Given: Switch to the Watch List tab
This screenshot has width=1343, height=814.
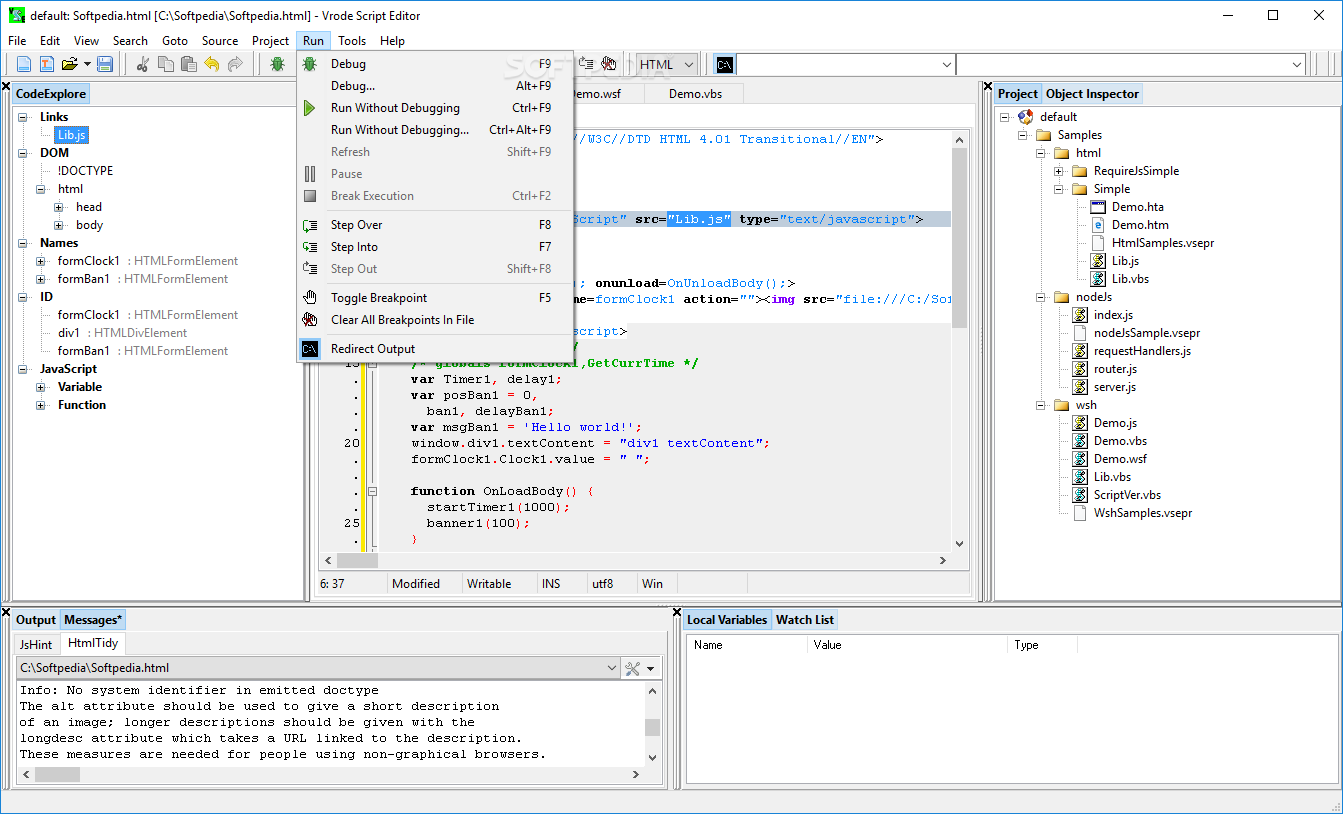Looking at the screenshot, I should 805,620.
